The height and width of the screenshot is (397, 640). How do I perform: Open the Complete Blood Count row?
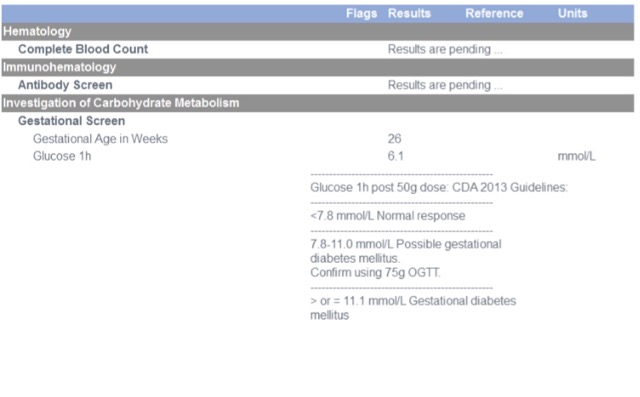click(318, 49)
